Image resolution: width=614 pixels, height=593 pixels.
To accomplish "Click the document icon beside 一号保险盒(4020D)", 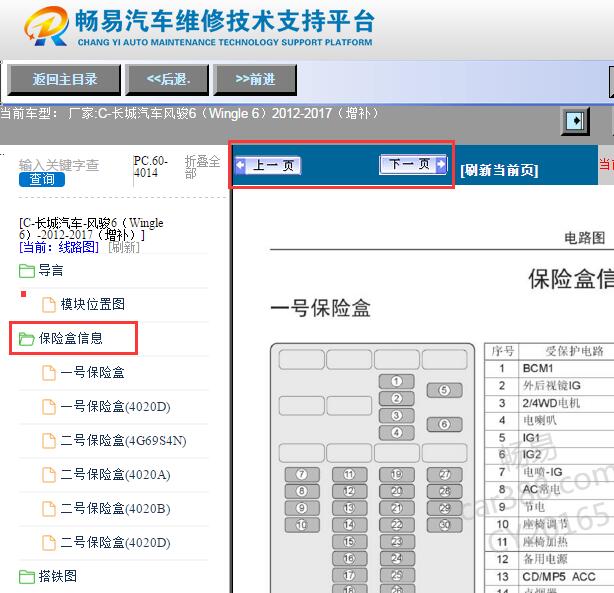I will pos(49,407).
